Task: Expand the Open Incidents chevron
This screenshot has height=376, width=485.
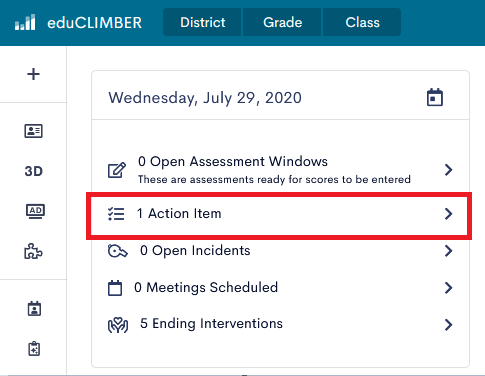Action: click(448, 251)
